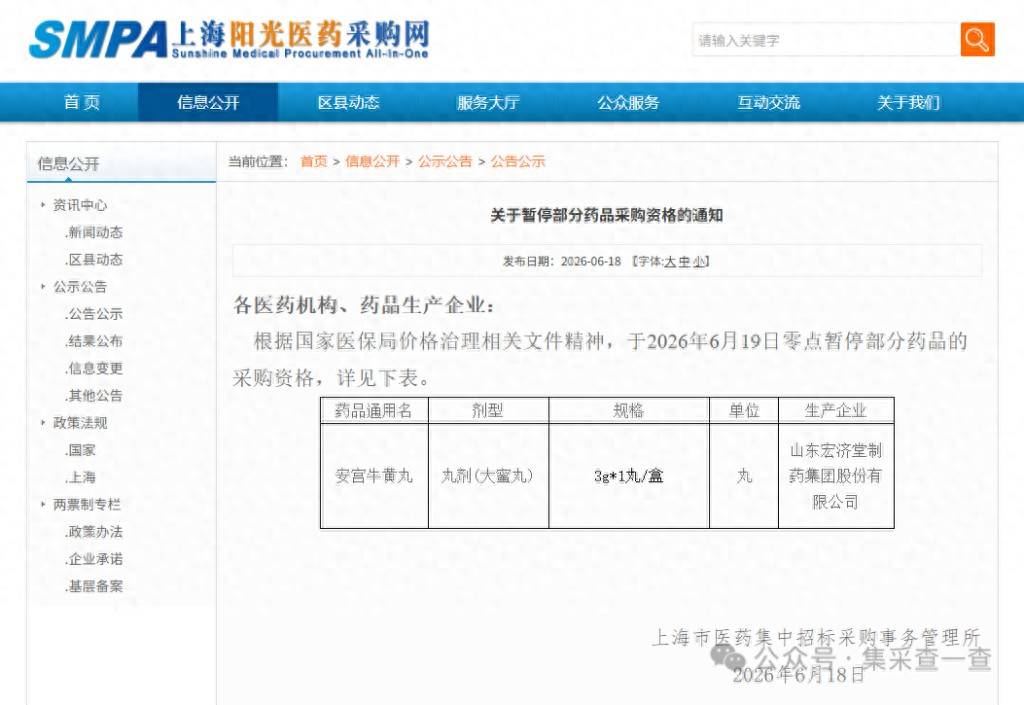This screenshot has width=1024, height=705.
Task: Open 结果公布 in the sidebar
Action: 94,341
